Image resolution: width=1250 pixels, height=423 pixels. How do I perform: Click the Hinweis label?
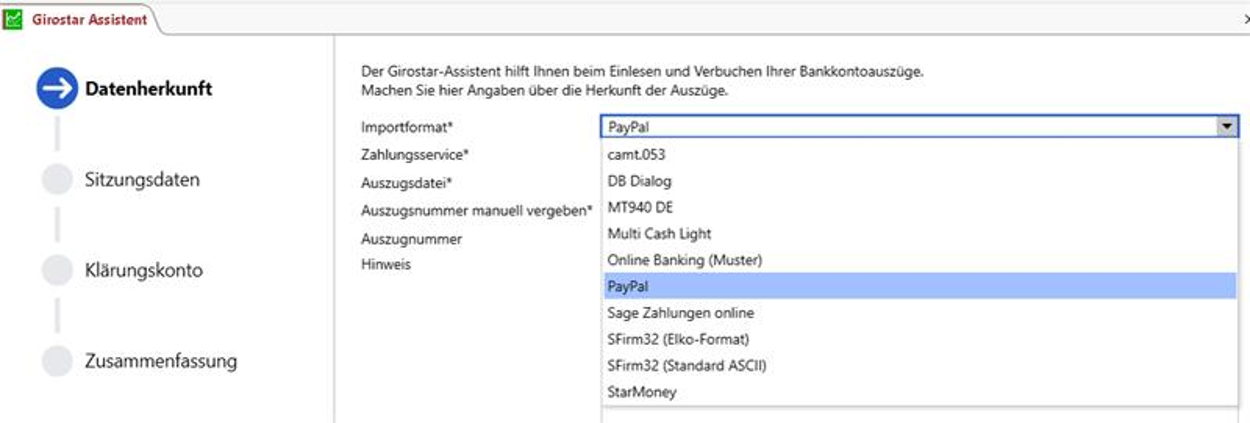386,264
